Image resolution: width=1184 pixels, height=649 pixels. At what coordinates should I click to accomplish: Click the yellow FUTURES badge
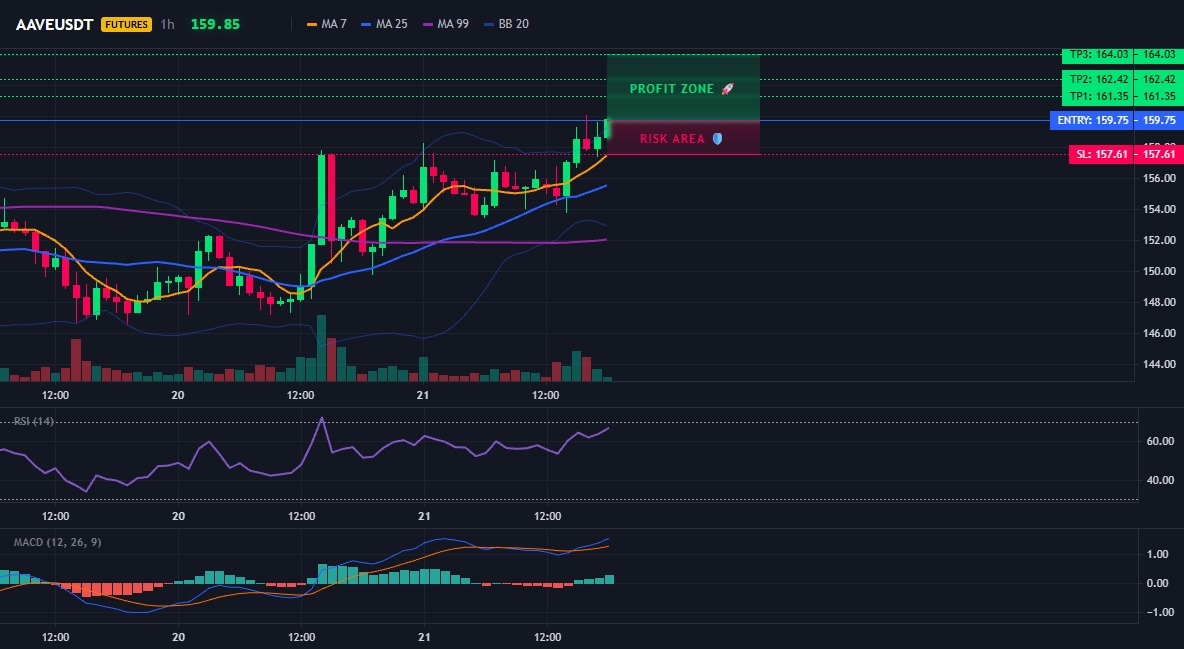tap(126, 24)
